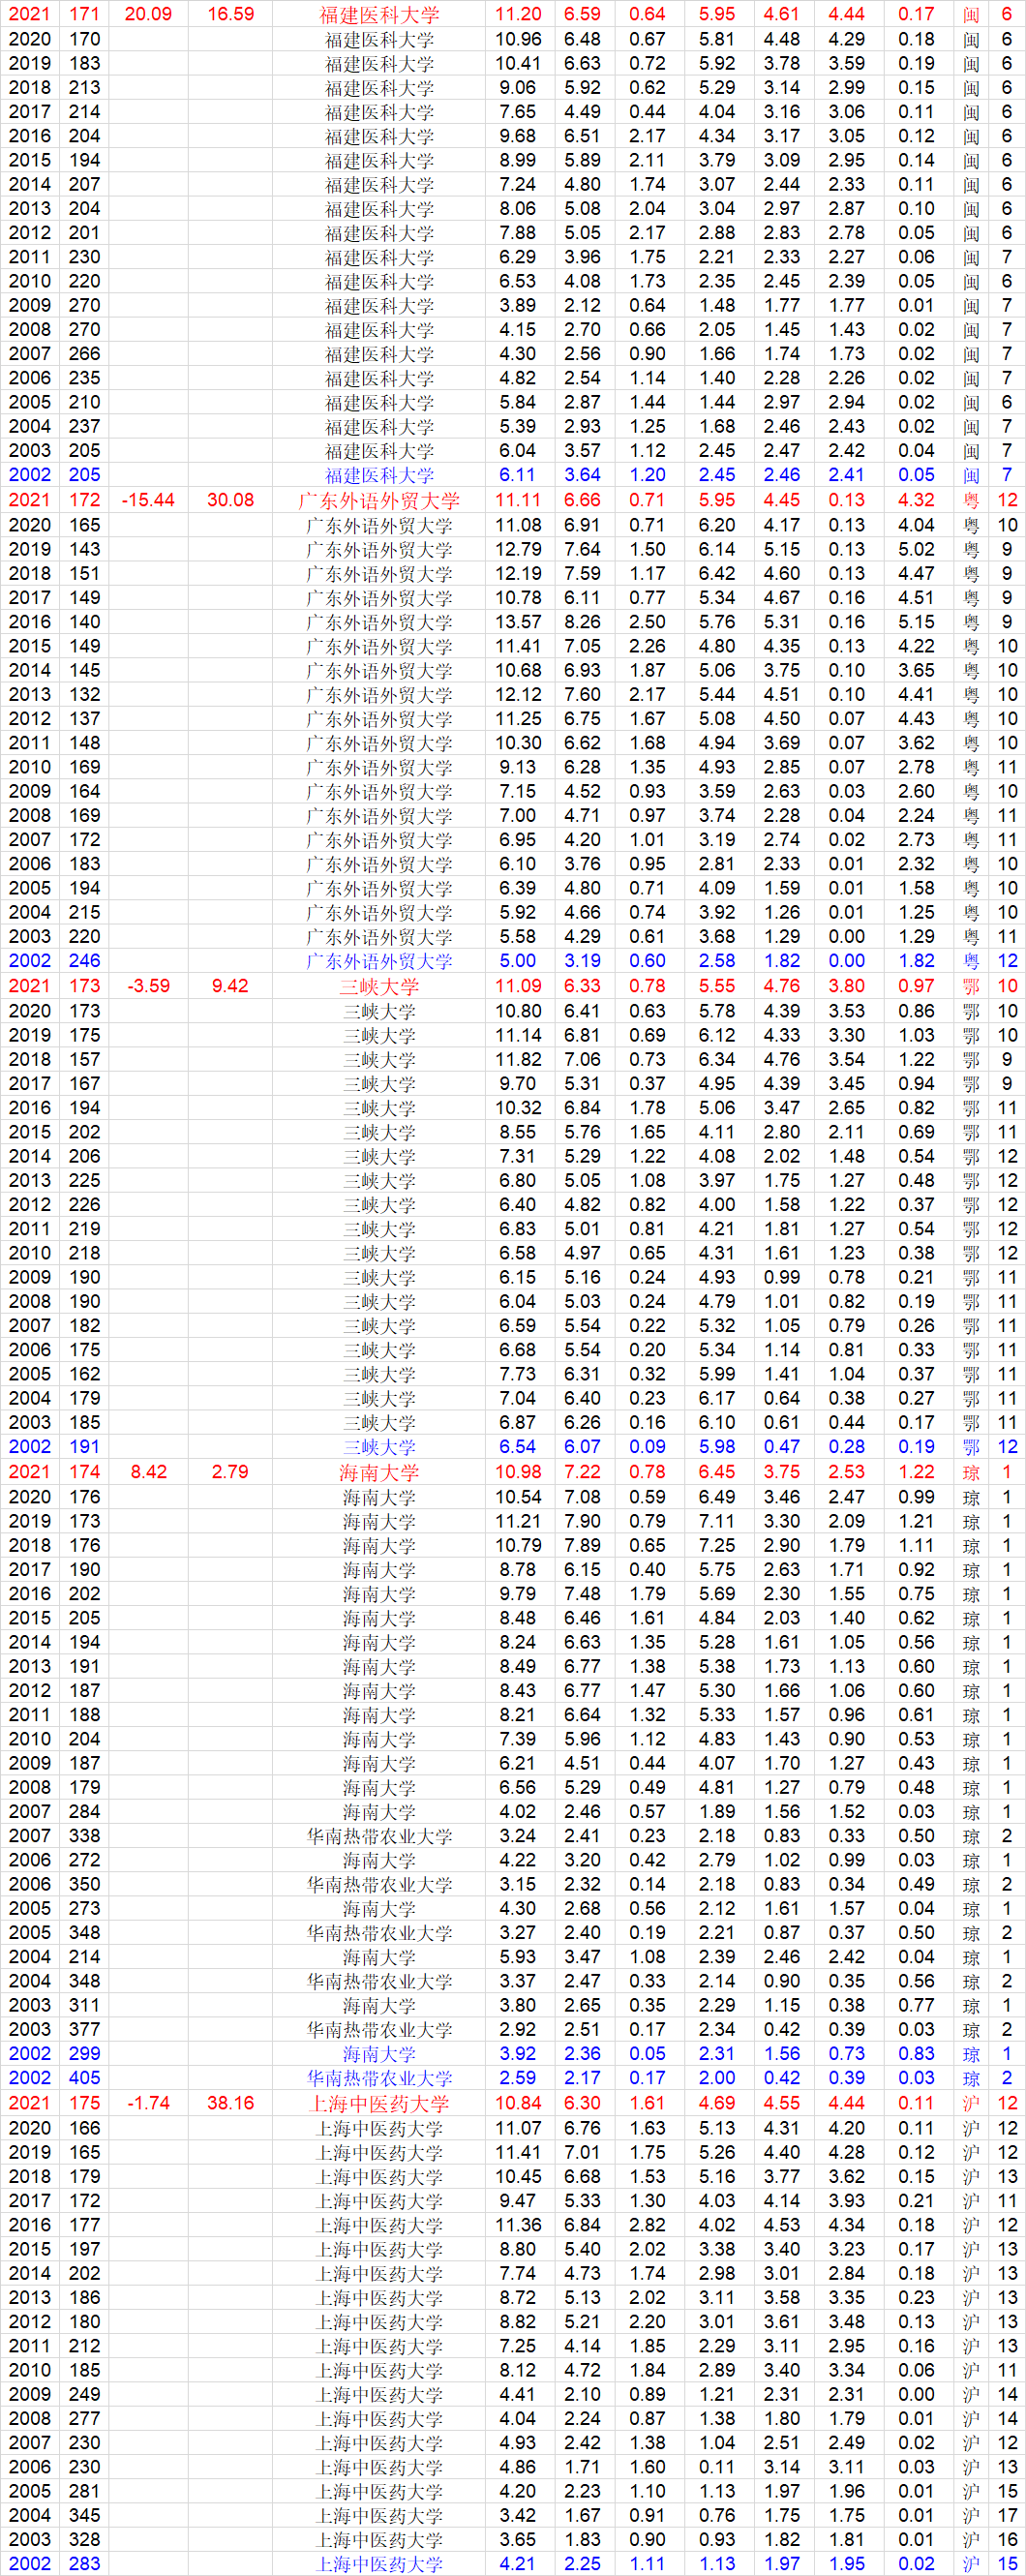Click the red 闽 province mark in the 2021 row
The image size is (1026, 2576).
tap(971, 15)
